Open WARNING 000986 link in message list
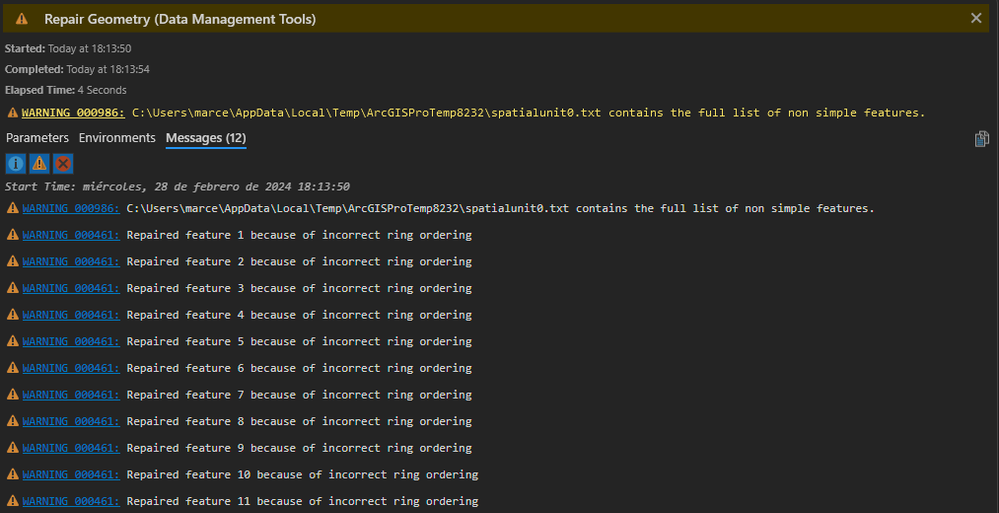The image size is (999, 513). [x=70, y=209]
